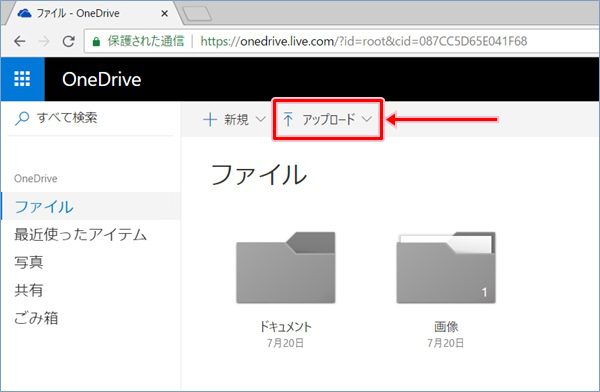The image size is (600, 392).
Task: Click the onedrive.live.com address bar URL
Action: pos(364,41)
